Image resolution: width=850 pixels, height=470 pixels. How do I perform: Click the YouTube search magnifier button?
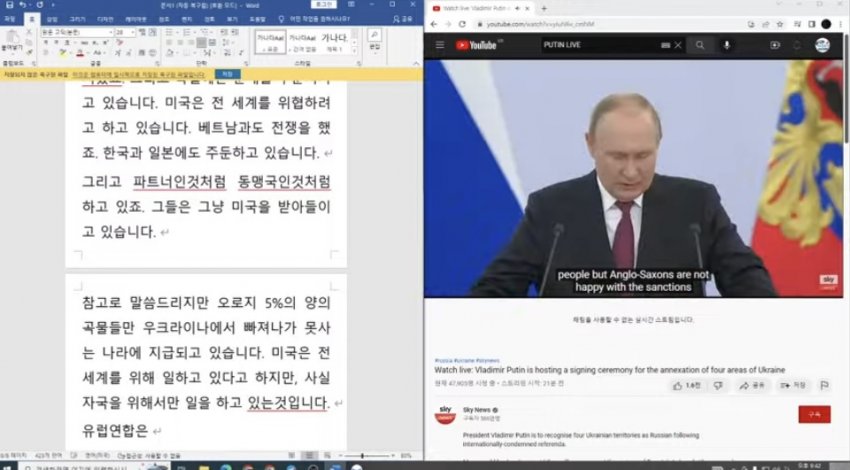tap(700, 45)
